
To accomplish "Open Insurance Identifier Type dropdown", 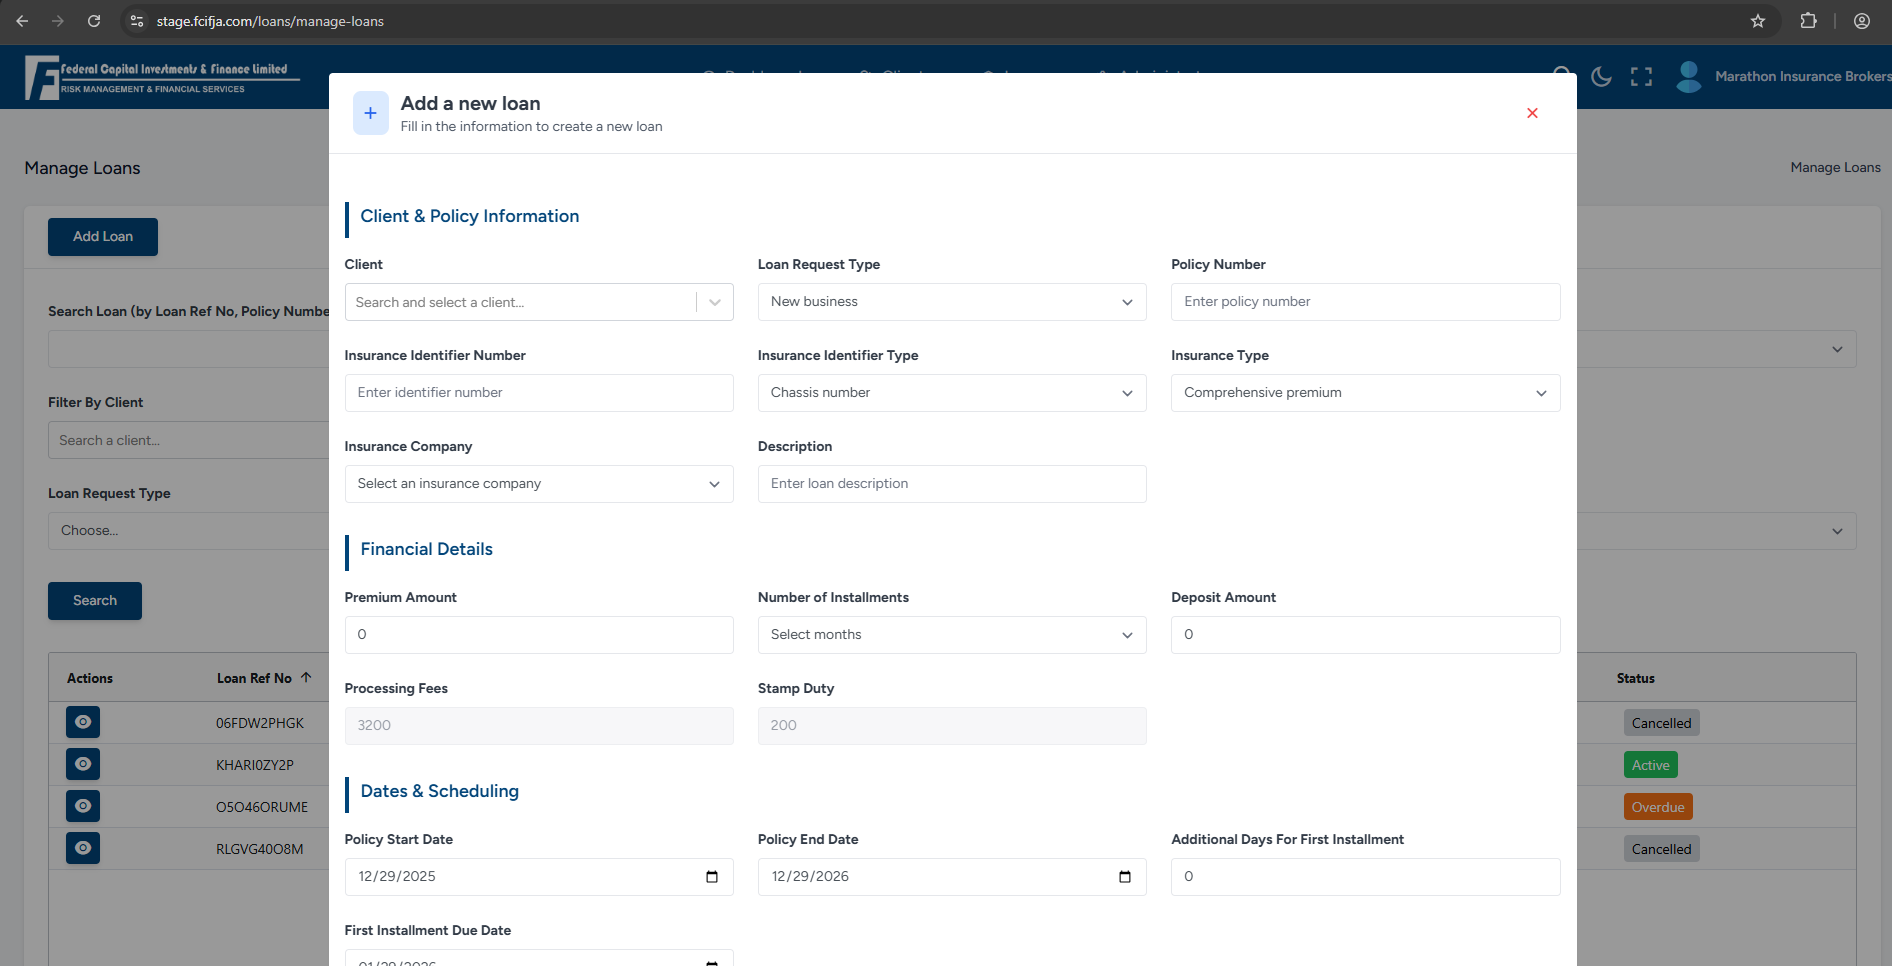I will pos(951,393).
